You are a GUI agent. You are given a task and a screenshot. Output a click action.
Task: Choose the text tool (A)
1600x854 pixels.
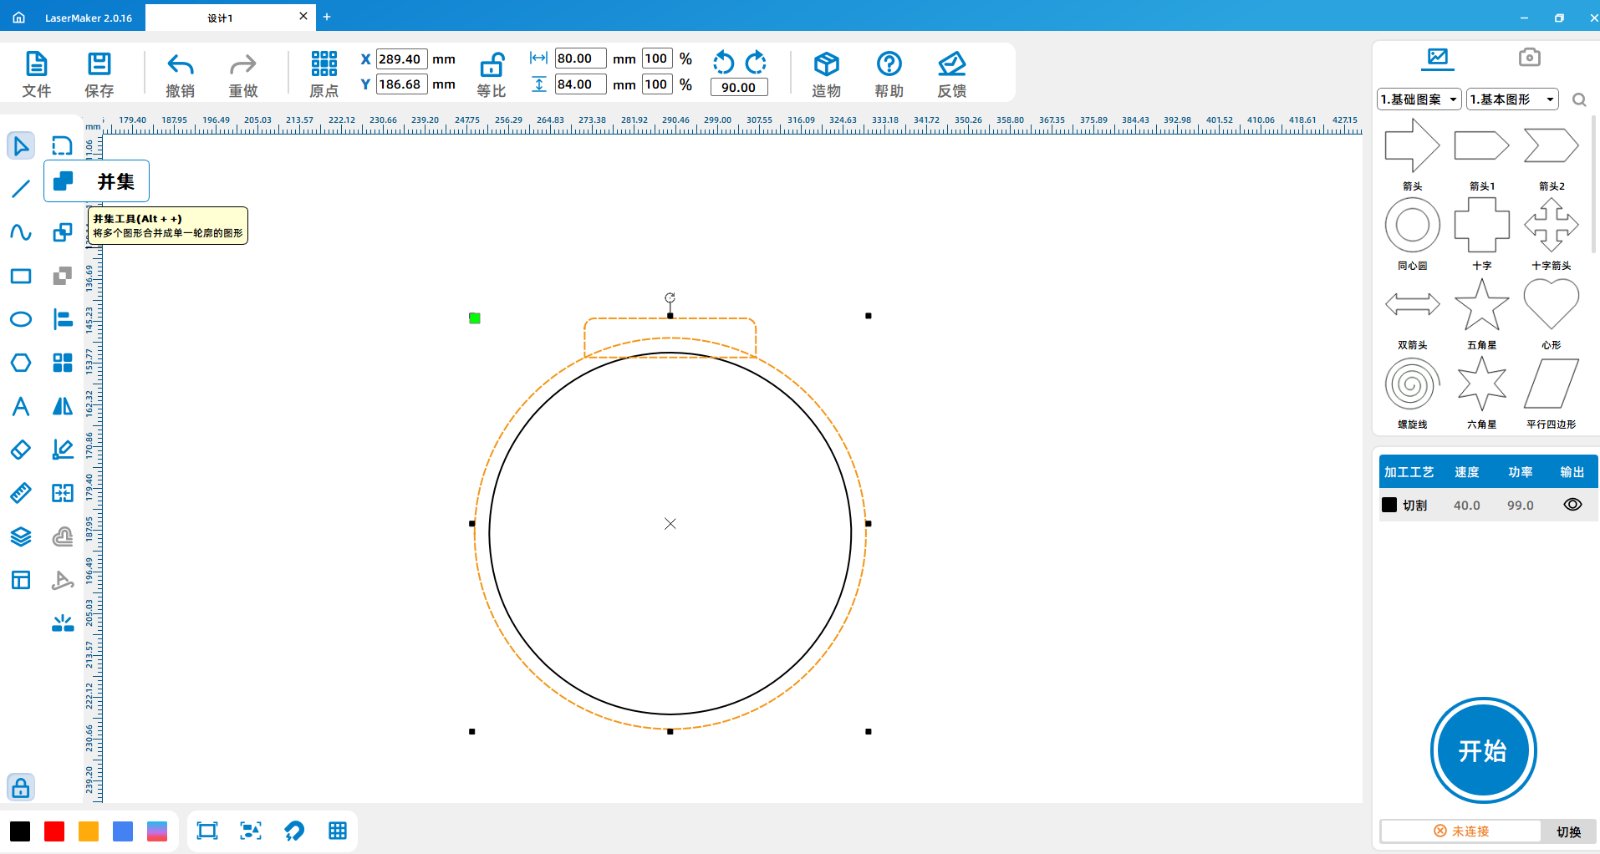click(20, 406)
